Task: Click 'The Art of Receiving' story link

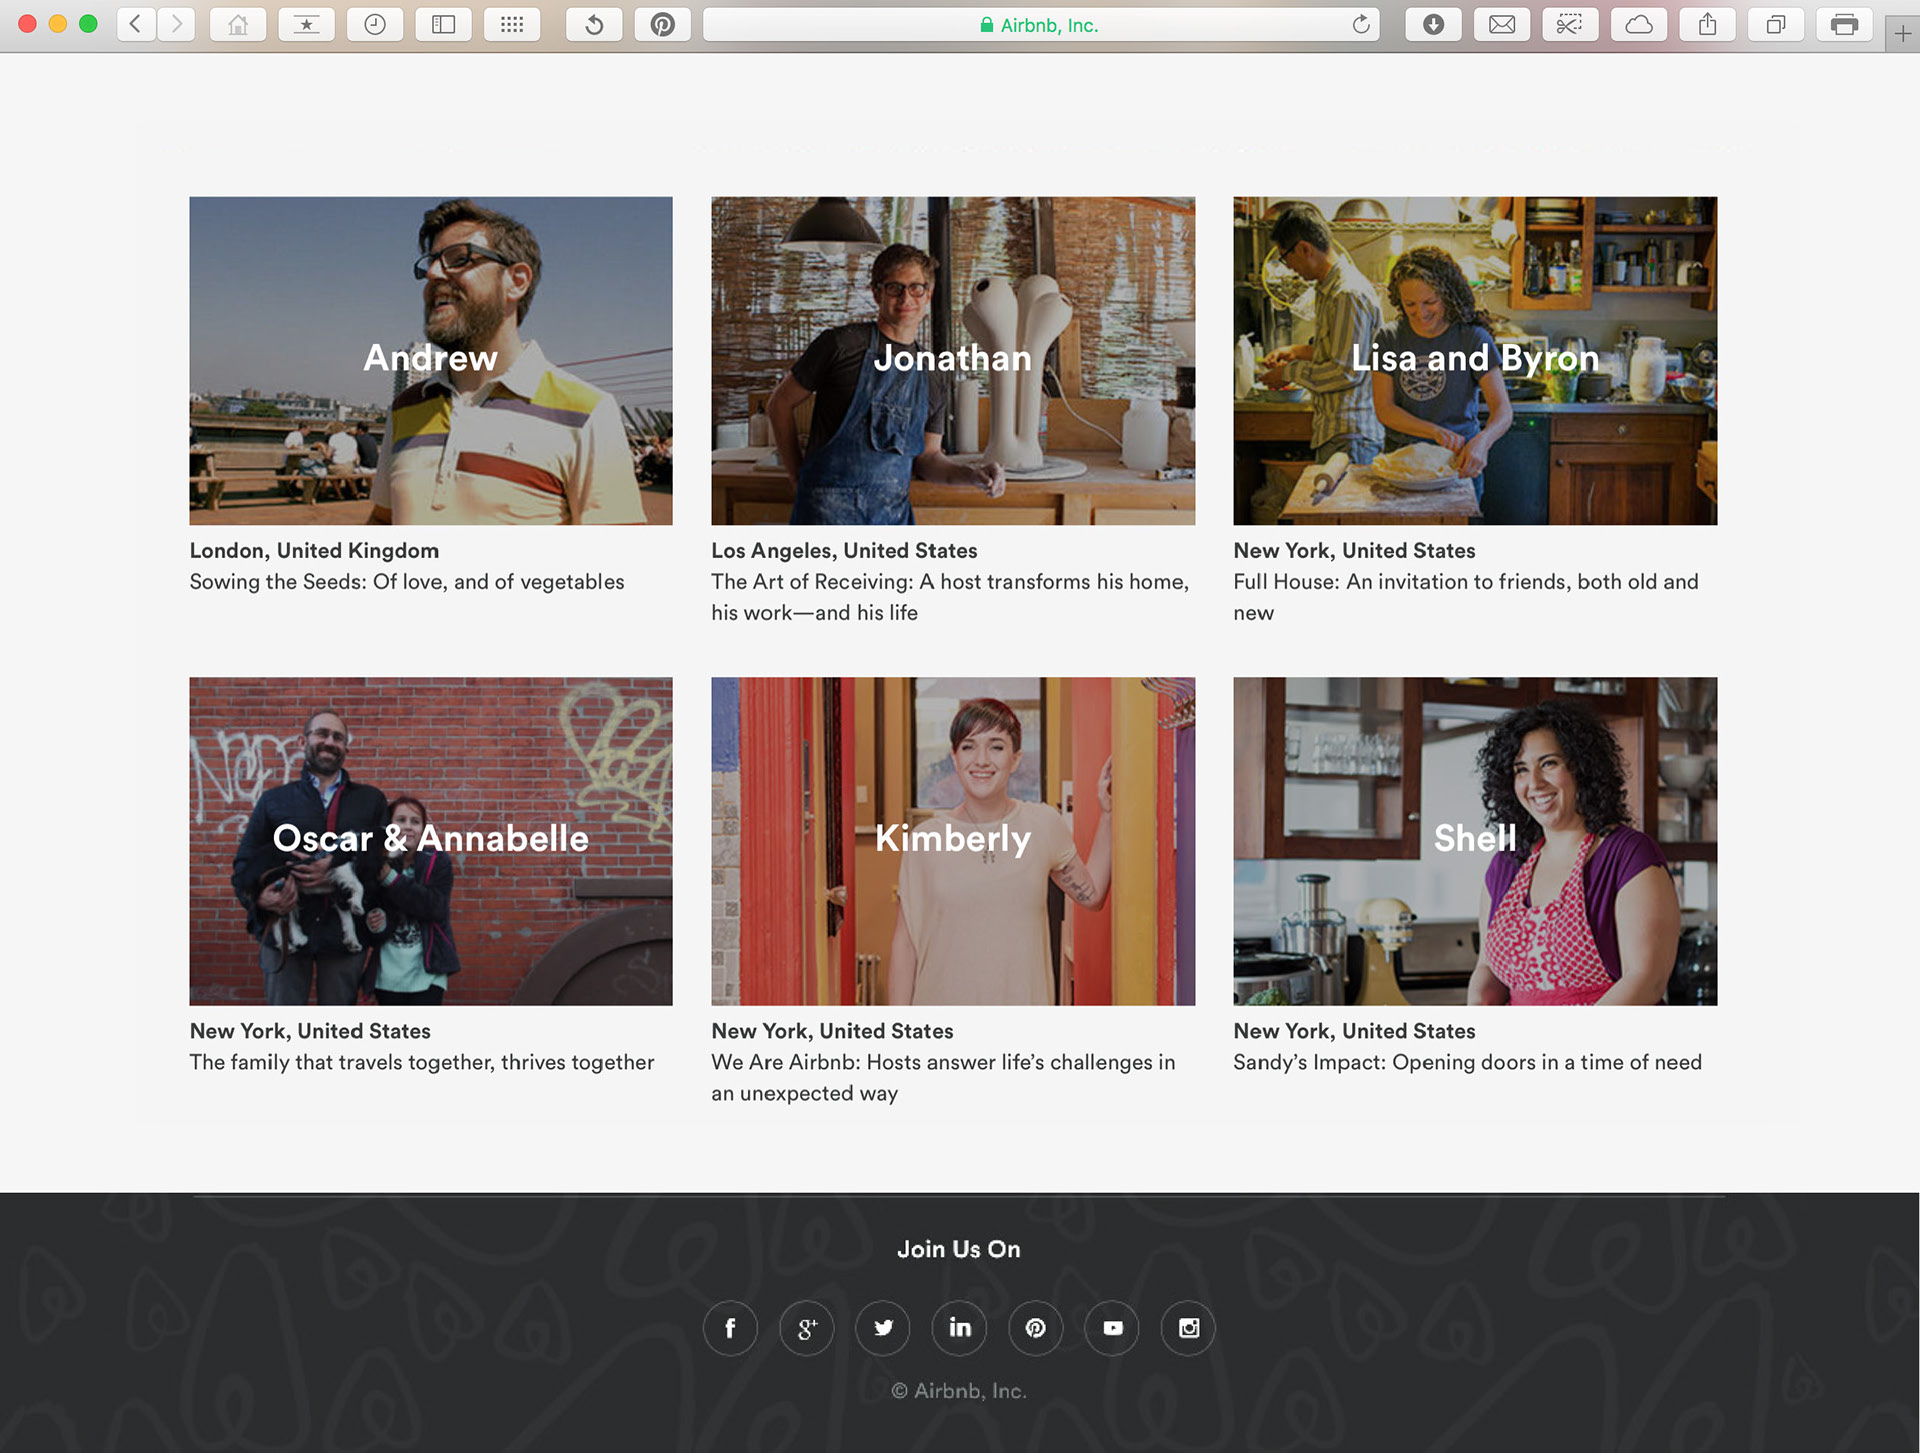Action: point(950,597)
